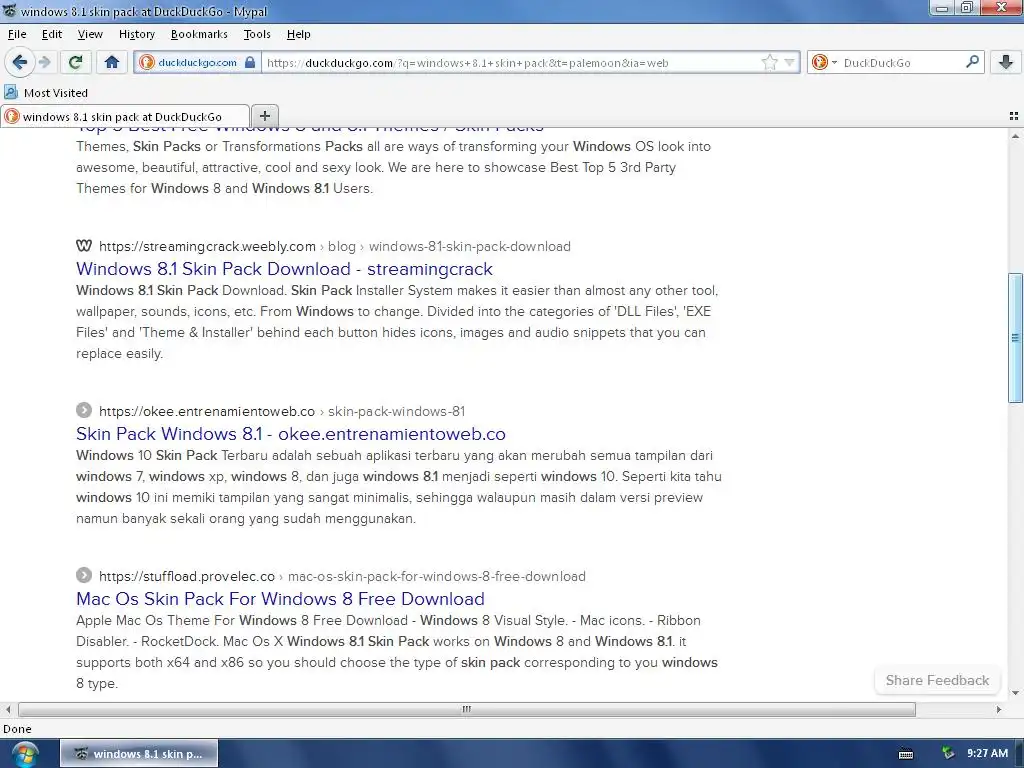Click the streamingcrack.weebly.com URL text
Viewport: 1024px width, 768px height.
click(x=207, y=246)
